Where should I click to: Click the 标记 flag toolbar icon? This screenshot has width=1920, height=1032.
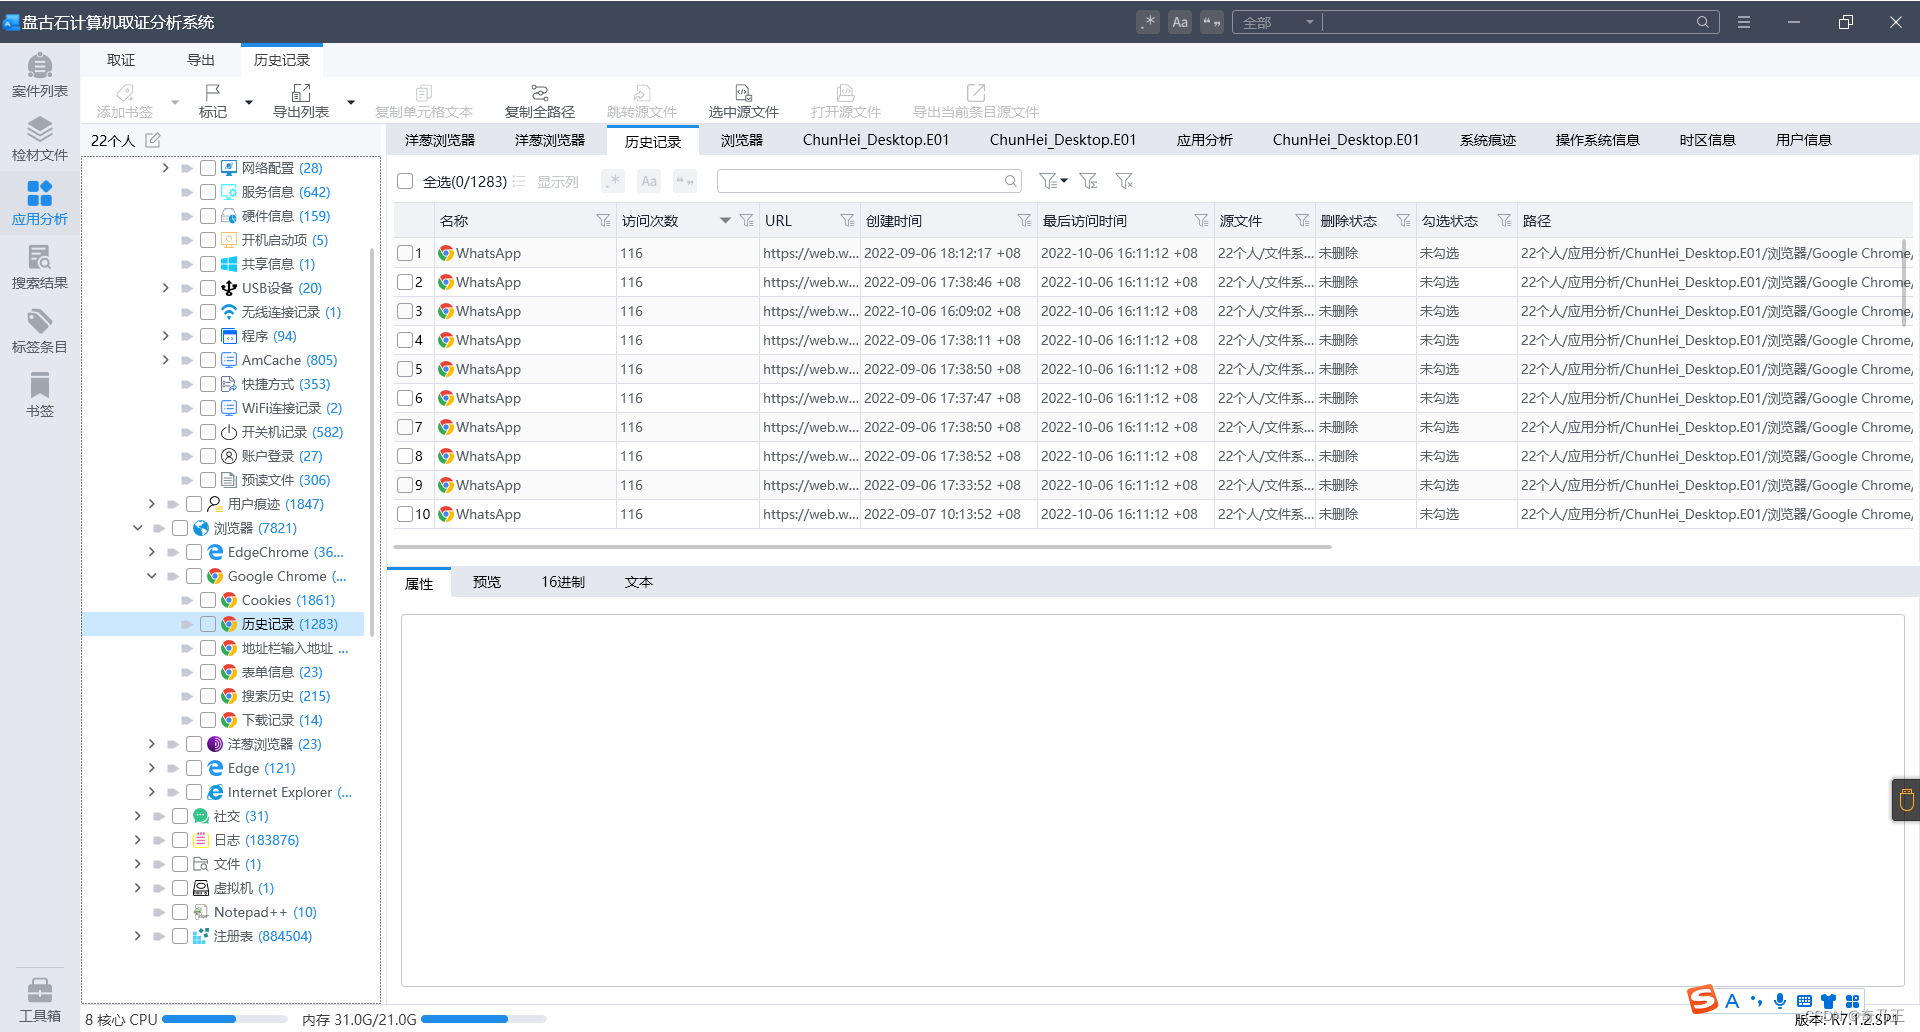[x=213, y=101]
